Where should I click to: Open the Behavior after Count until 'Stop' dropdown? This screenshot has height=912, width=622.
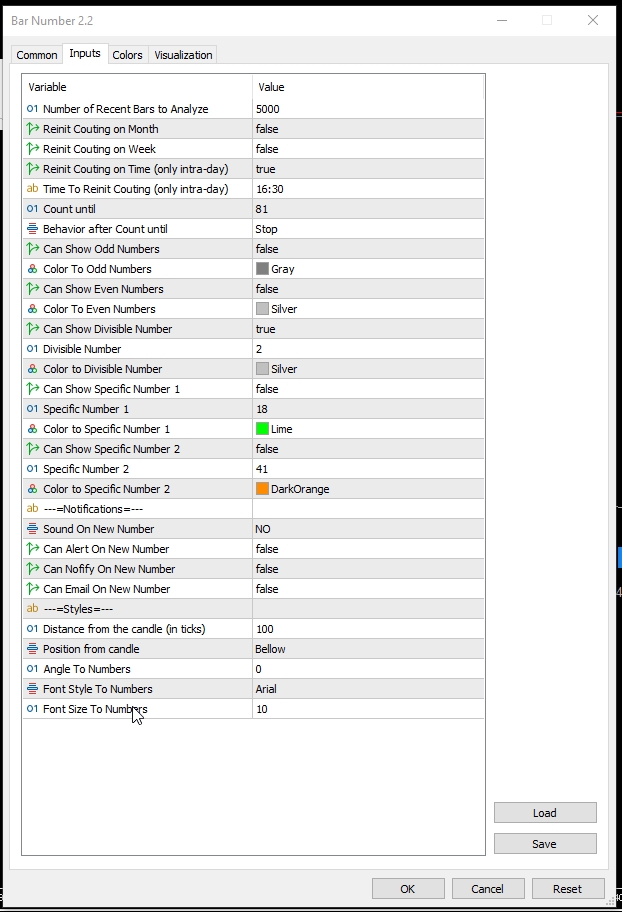point(367,229)
